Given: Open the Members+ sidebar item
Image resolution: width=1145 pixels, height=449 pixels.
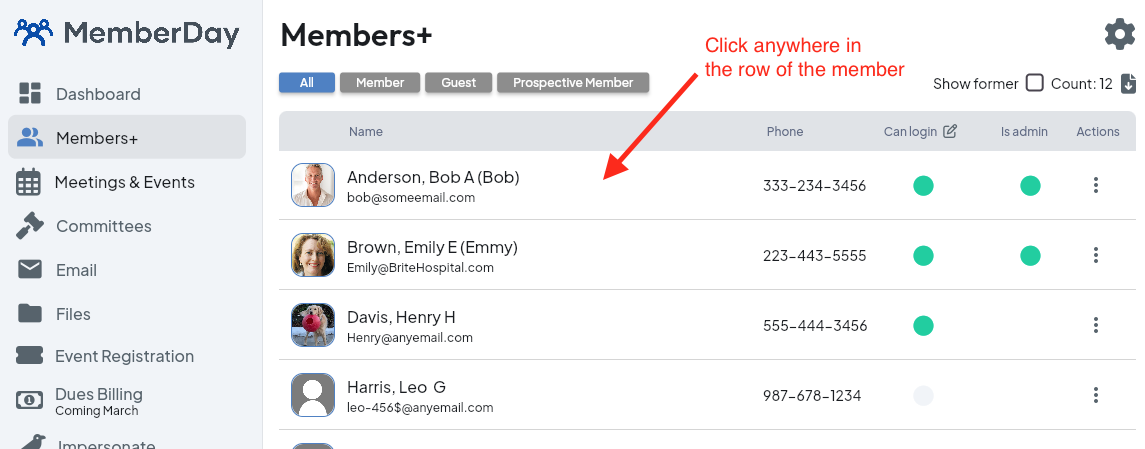Looking at the screenshot, I should click(x=127, y=138).
